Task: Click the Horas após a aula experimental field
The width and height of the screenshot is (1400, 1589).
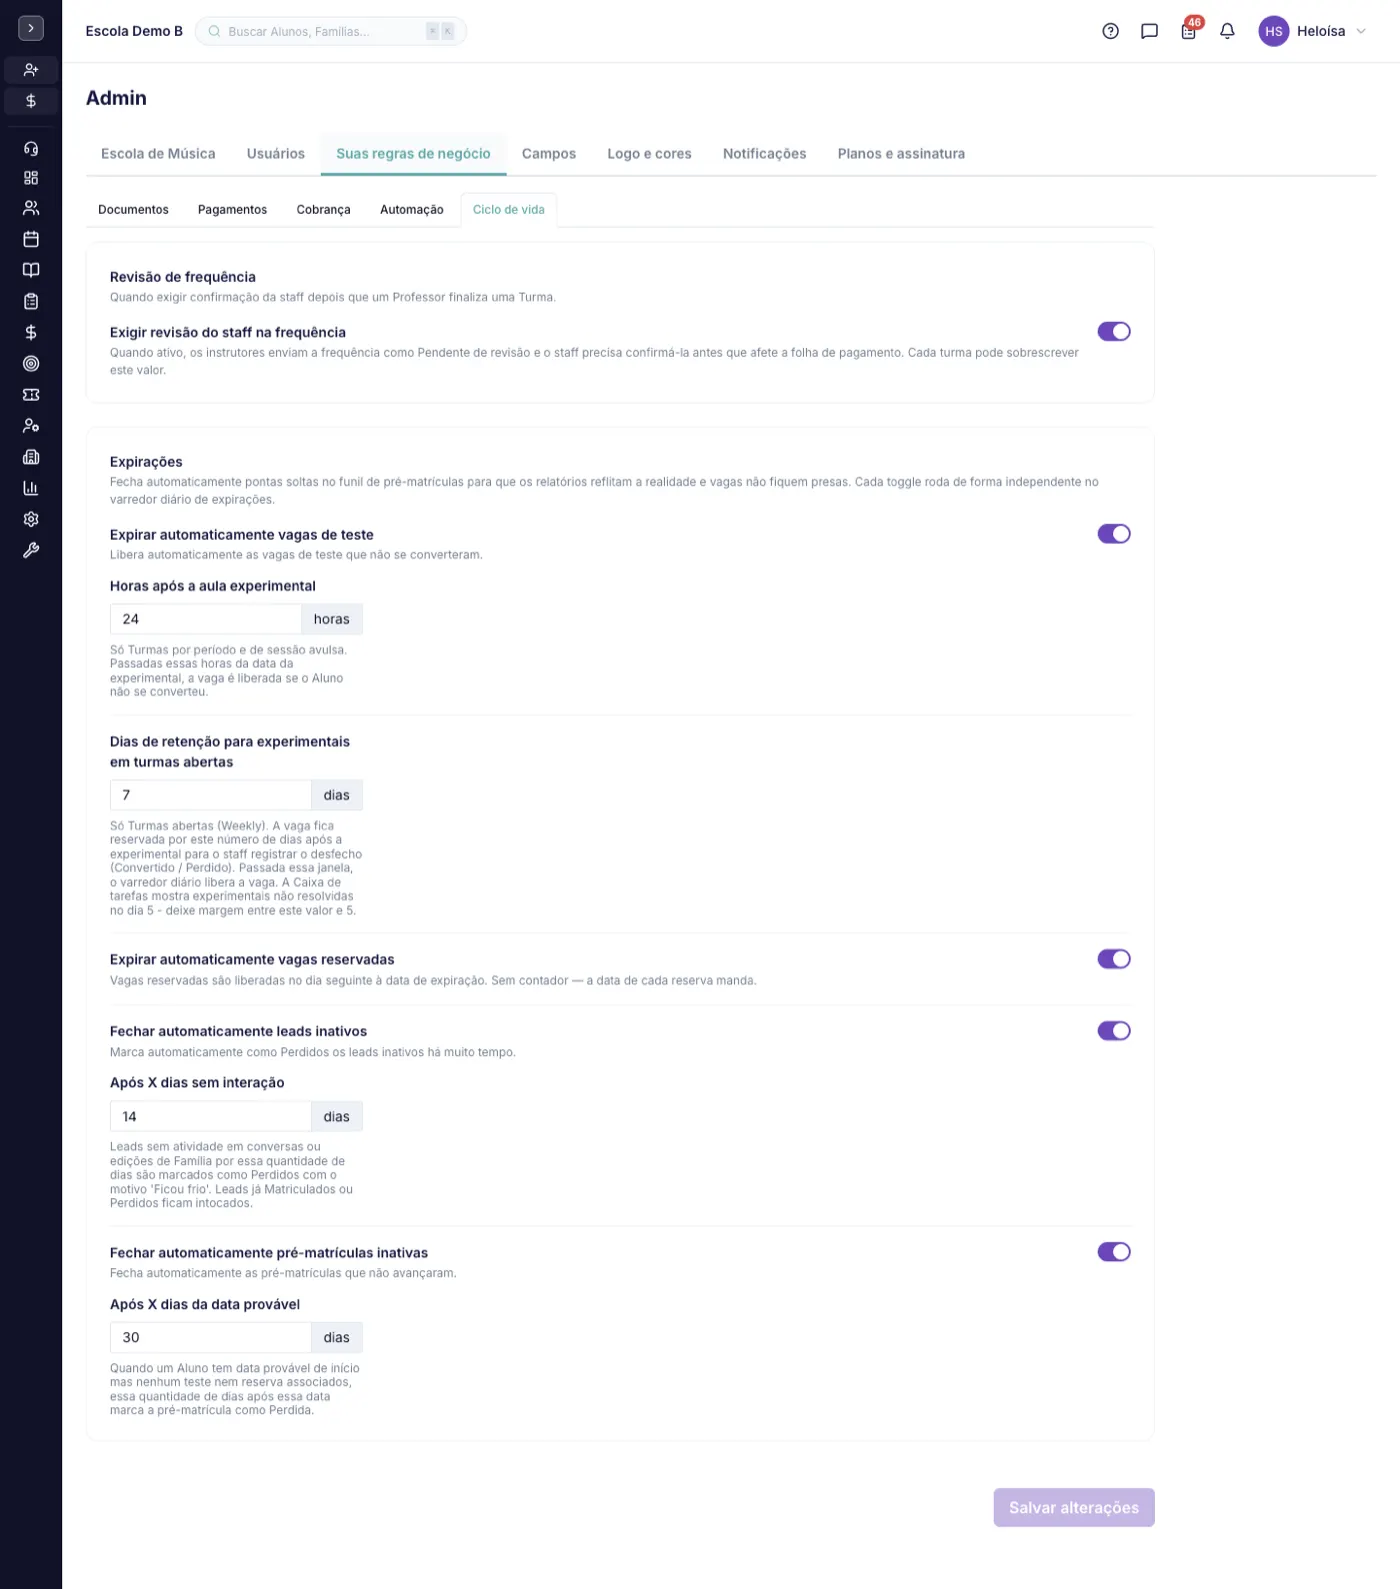Action: (206, 619)
